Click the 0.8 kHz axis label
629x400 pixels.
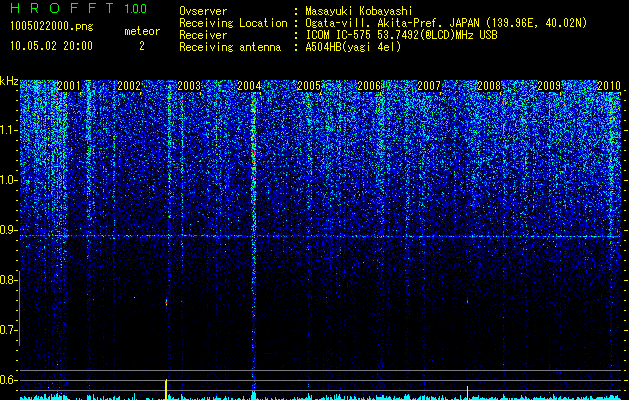tap(8, 280)
